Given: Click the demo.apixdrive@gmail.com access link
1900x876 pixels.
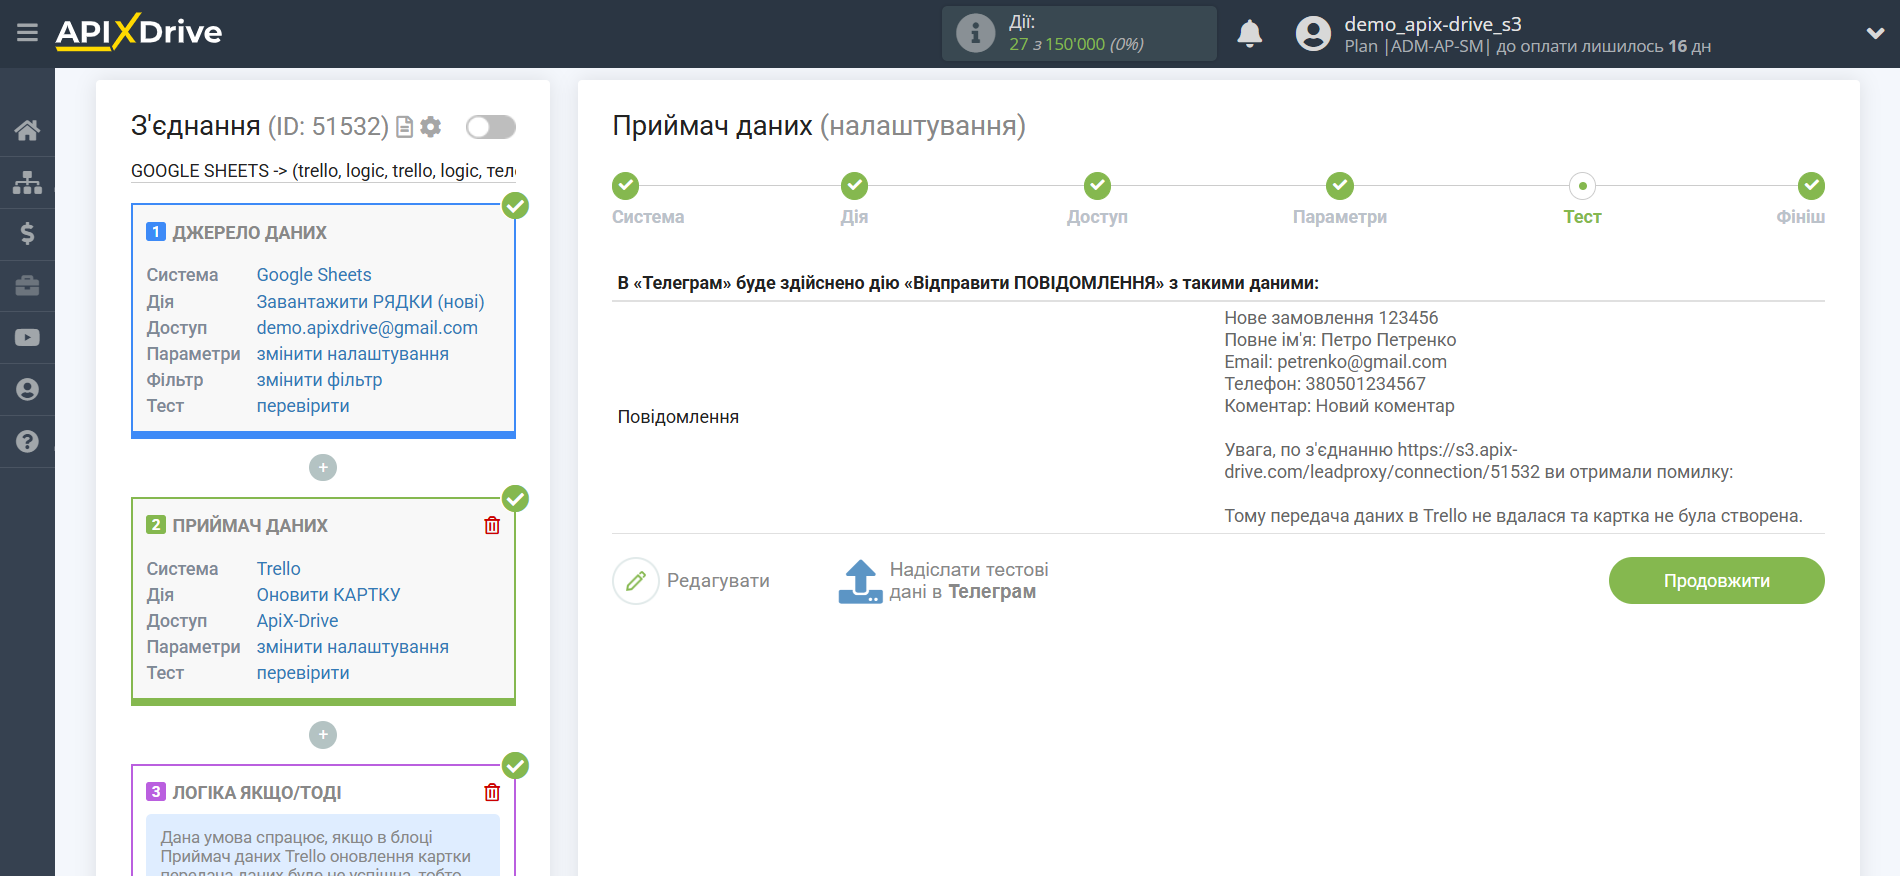Looking at the screenshot, I should coord(367,328).
